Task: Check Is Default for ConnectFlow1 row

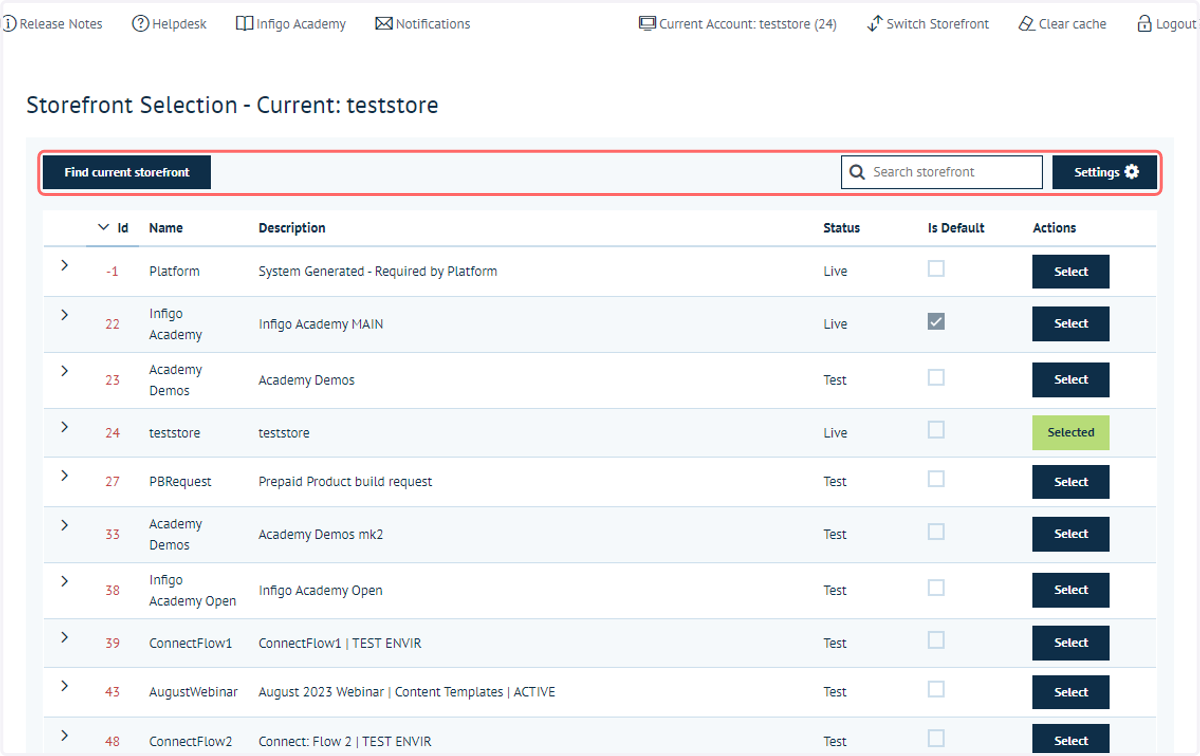Action: [x=936, y=640]
